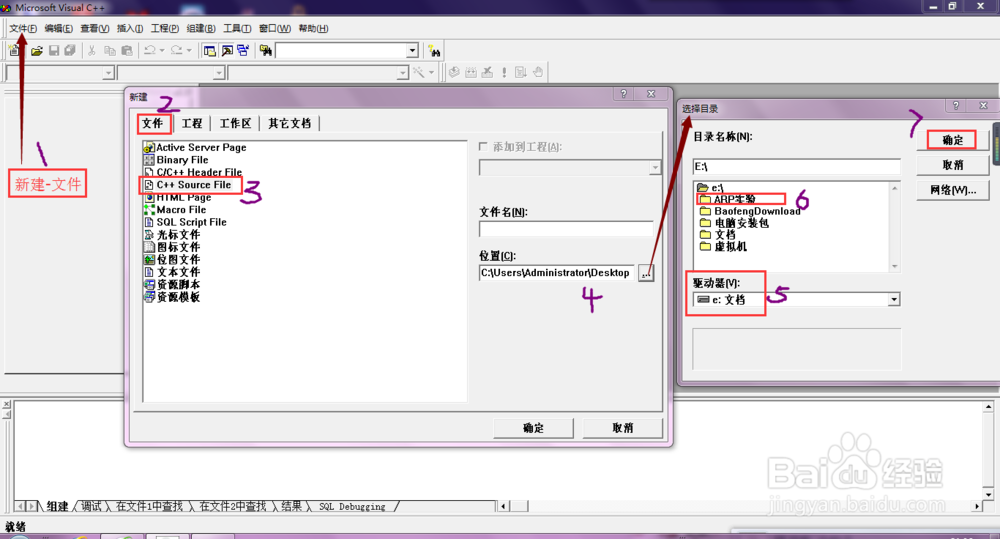Click 确定 in the 新建 dialog
Viewport: 1000px width, 539px height.
(x=533, y=428)
